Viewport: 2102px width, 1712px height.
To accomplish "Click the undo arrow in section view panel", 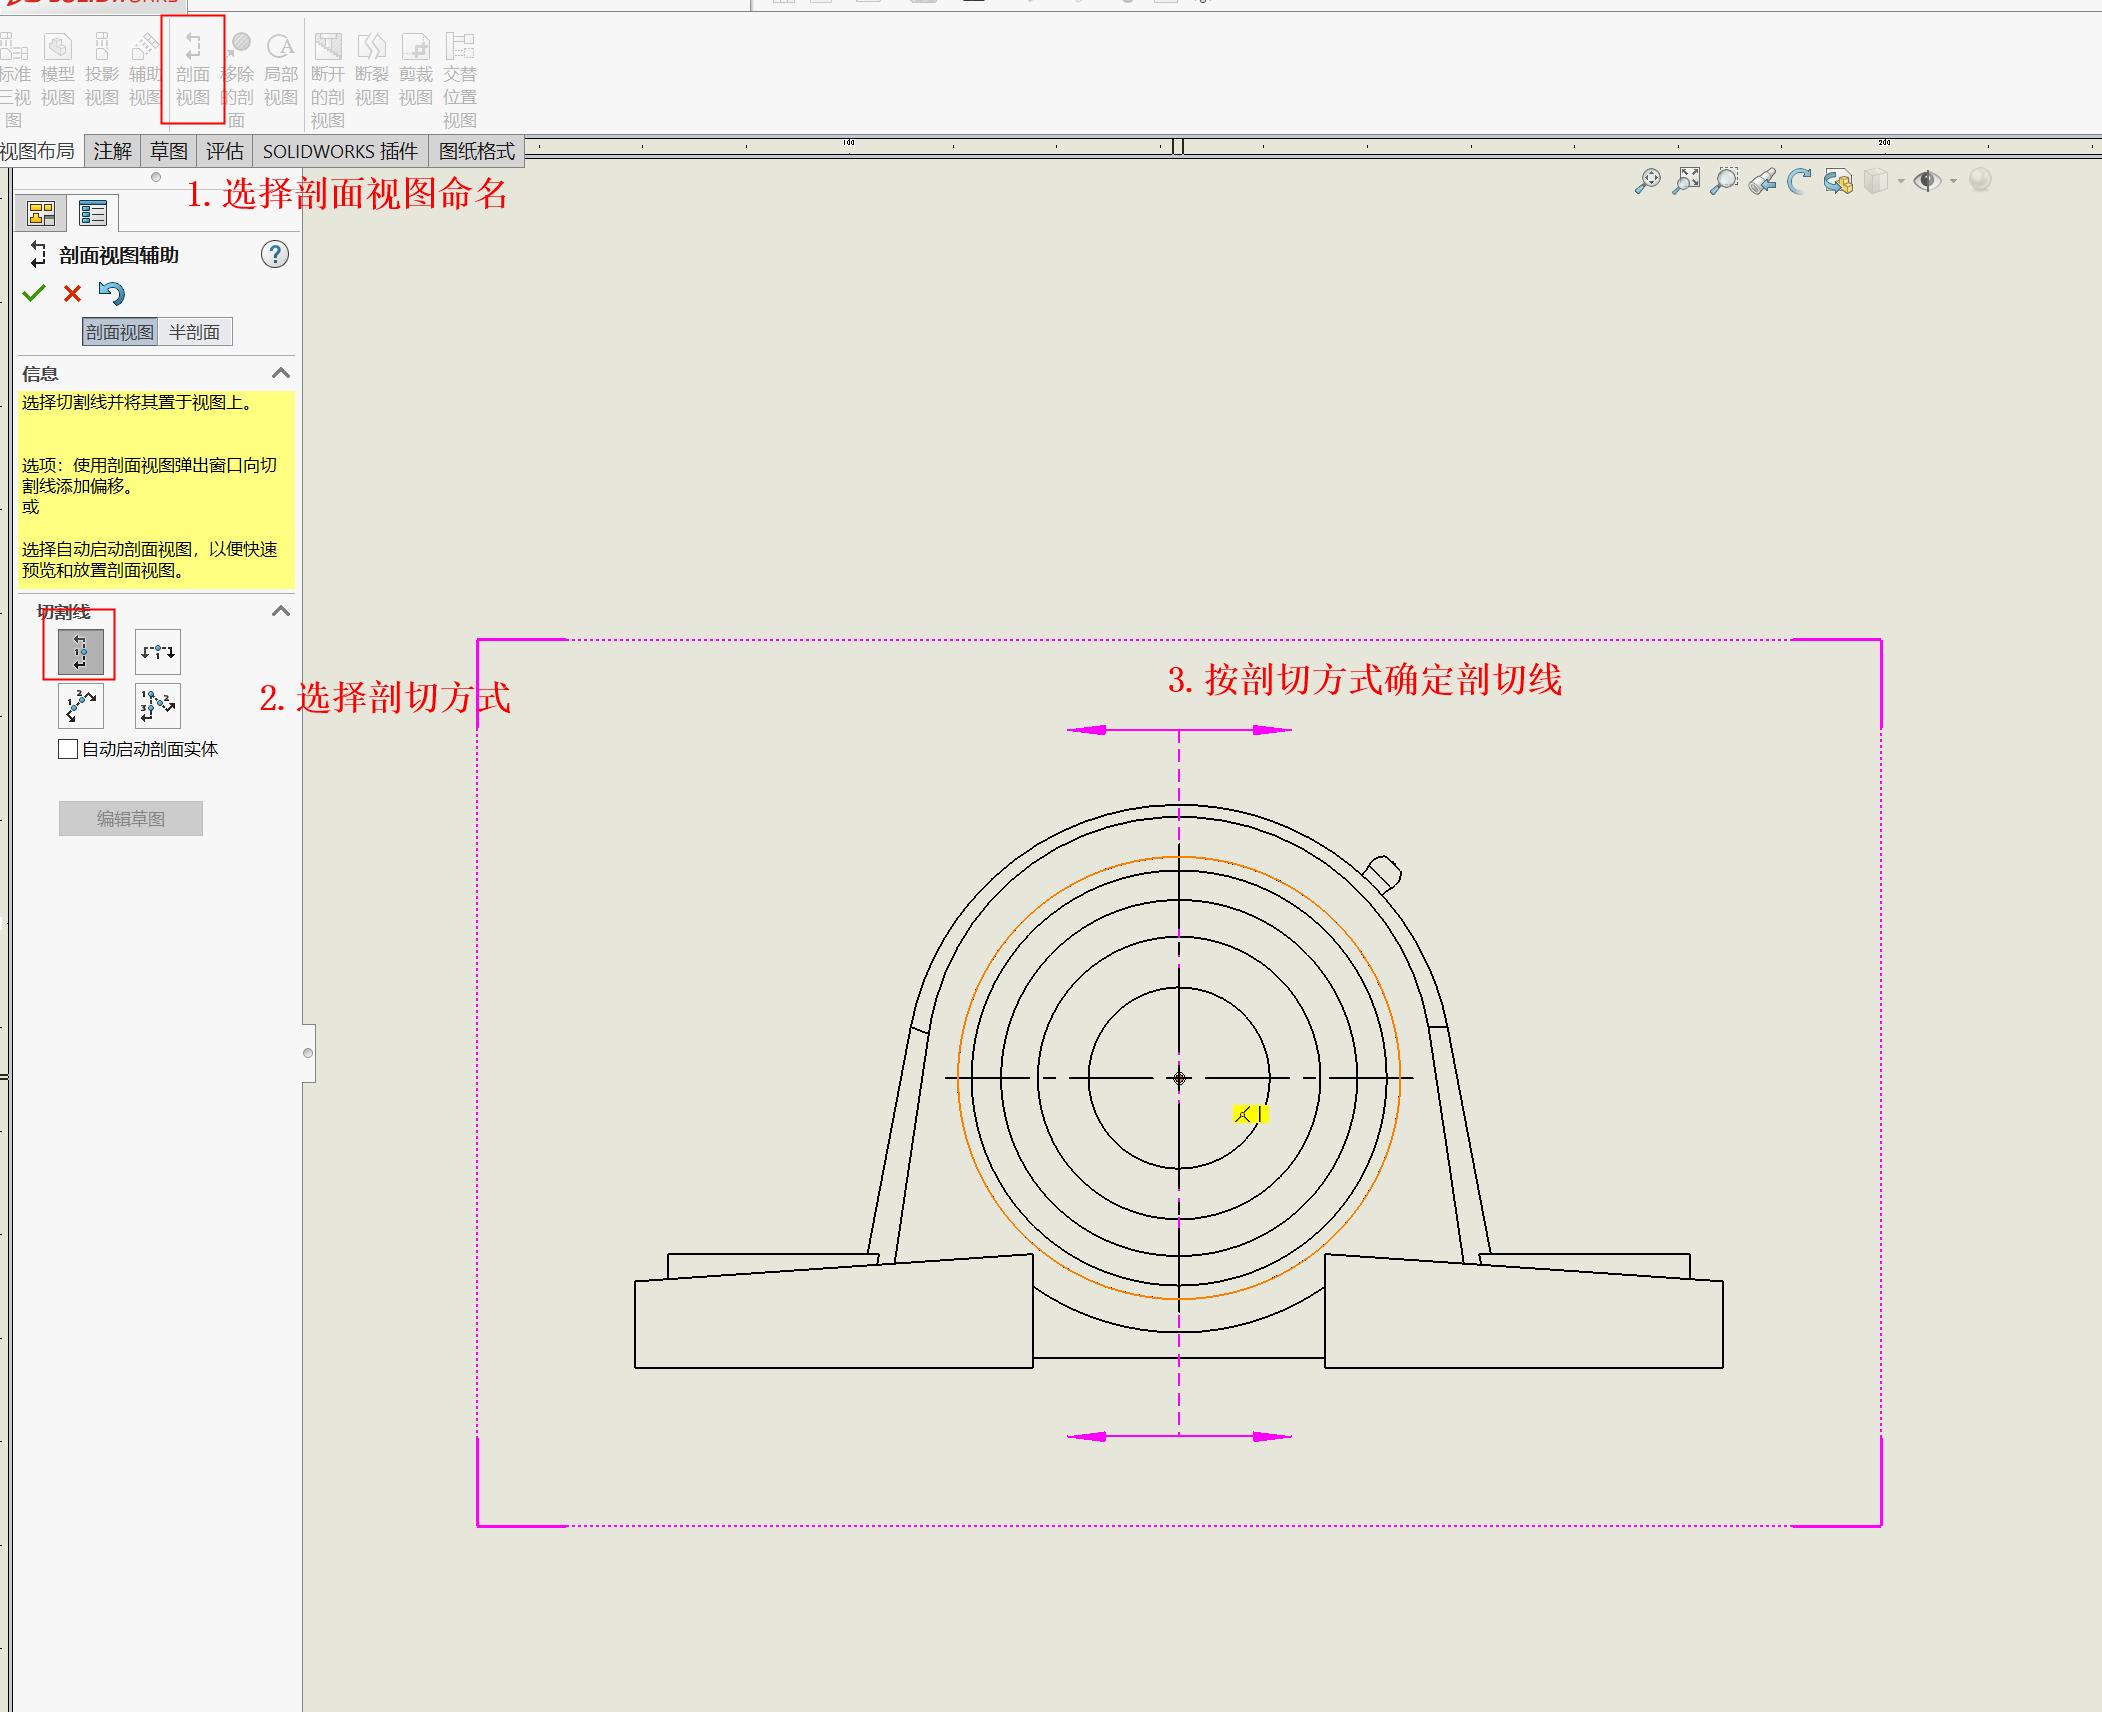I will pyautogui.click(x=112, y=292).
